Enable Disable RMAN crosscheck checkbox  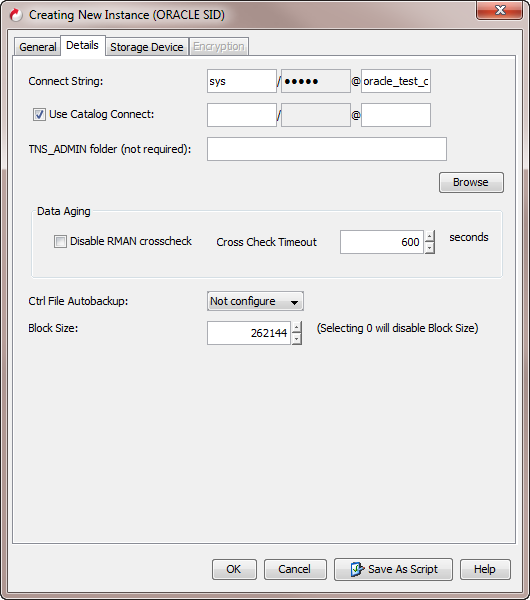coord(60,241)
